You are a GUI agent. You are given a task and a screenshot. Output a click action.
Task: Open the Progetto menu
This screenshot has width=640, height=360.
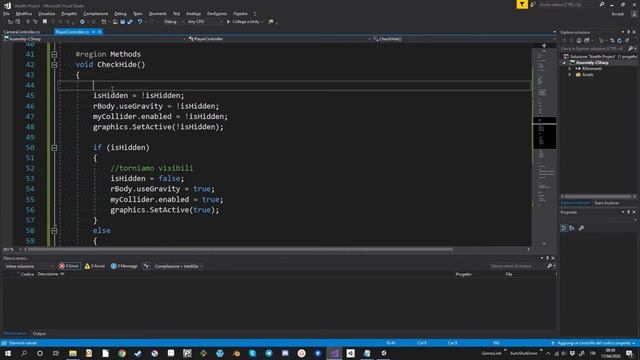pyautogui.click(x=69, y=13)
